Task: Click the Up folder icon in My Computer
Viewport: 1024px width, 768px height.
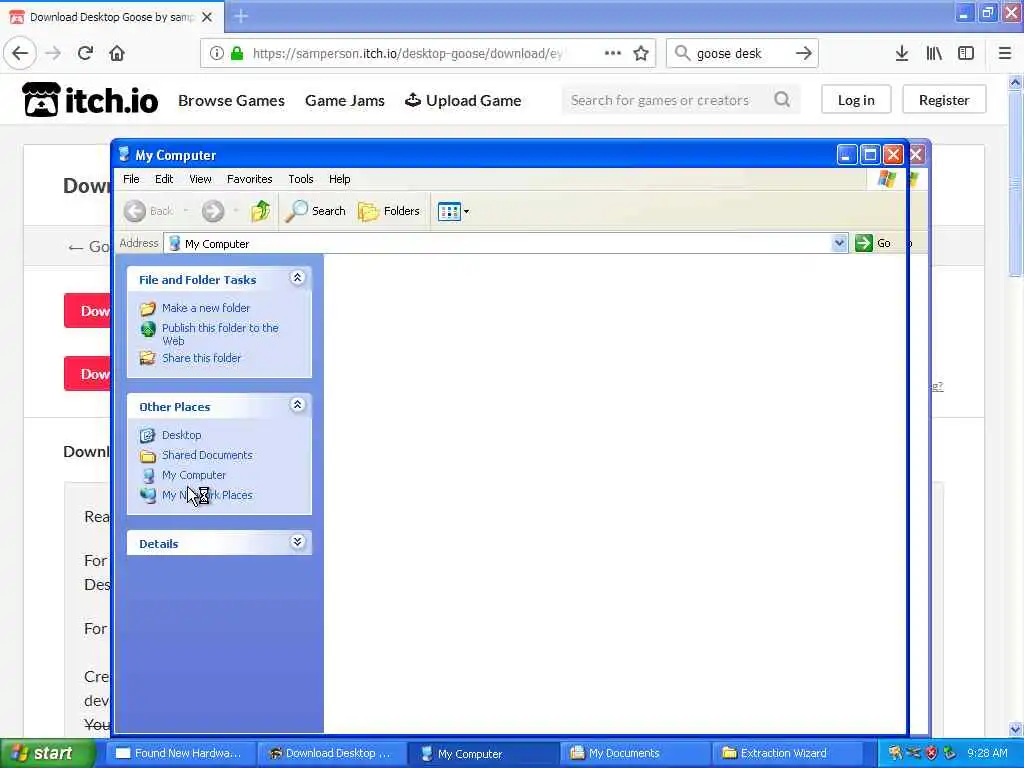Action: pyautogui.click(x=261, y=211)
